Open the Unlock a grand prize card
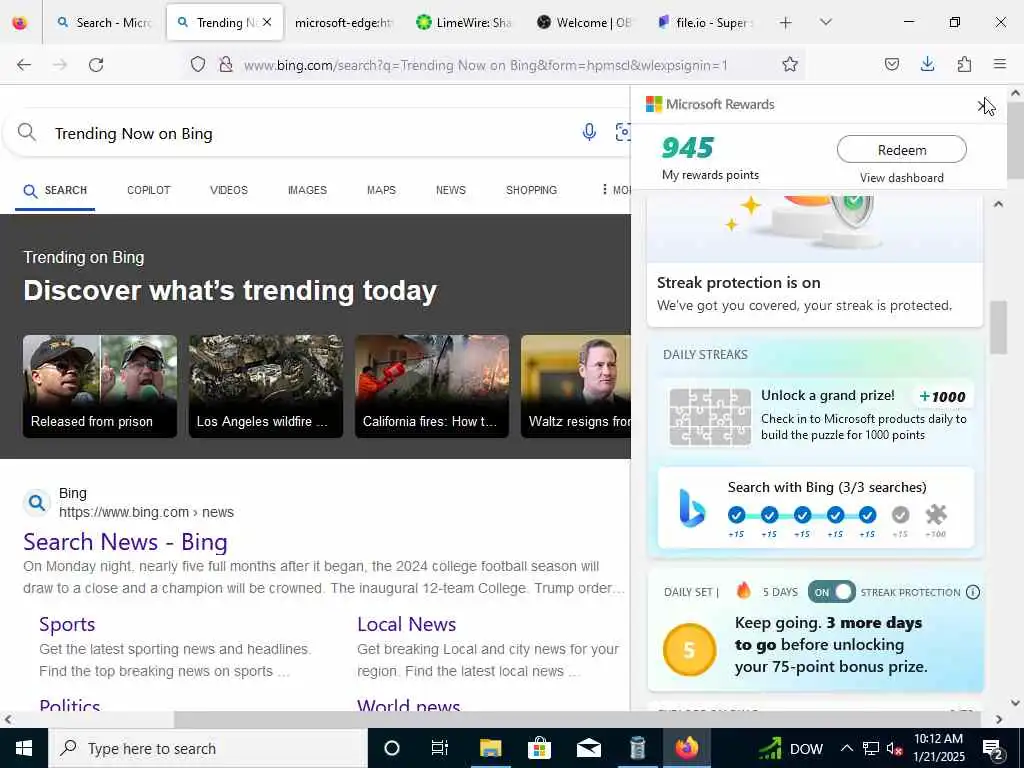This screenshot has height=768, width=1024. 816,415
